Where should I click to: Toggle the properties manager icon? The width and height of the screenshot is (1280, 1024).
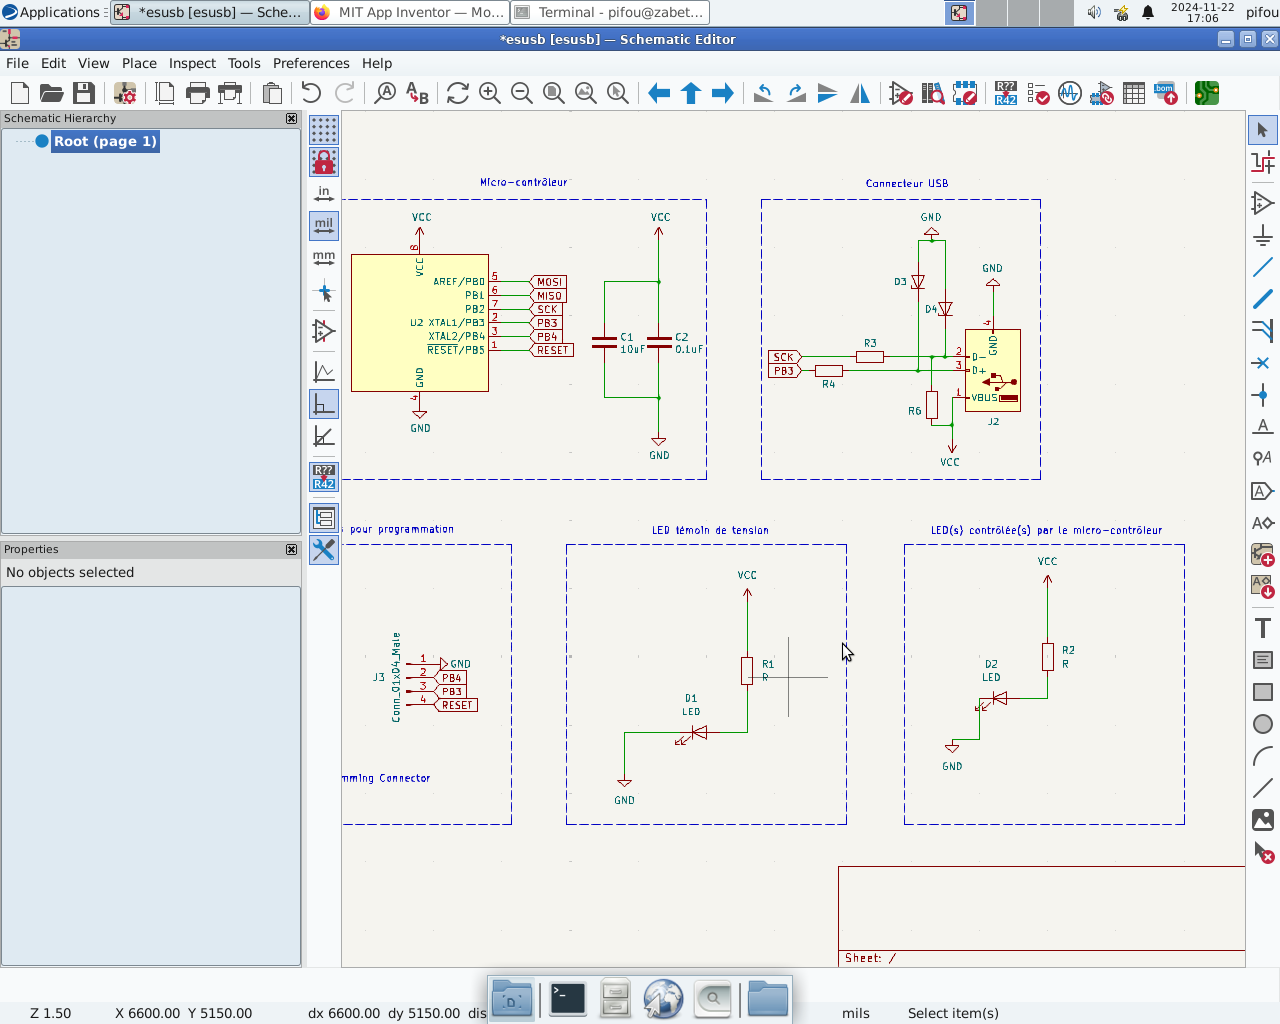[324, 550]
